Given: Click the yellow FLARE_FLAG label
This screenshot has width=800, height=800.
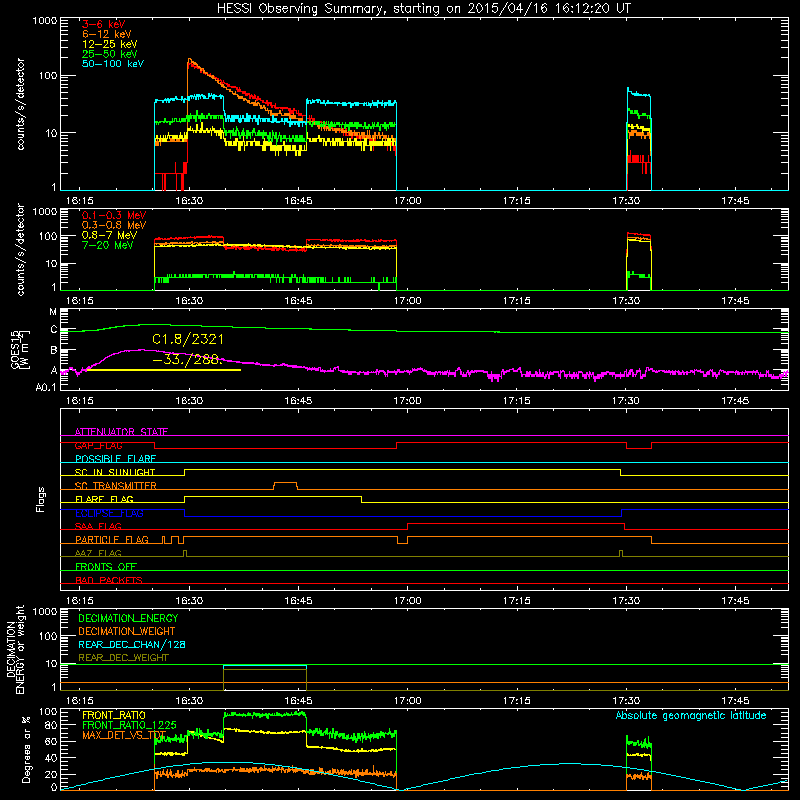Looking at the screenshot, I should (x=104, y=499).
